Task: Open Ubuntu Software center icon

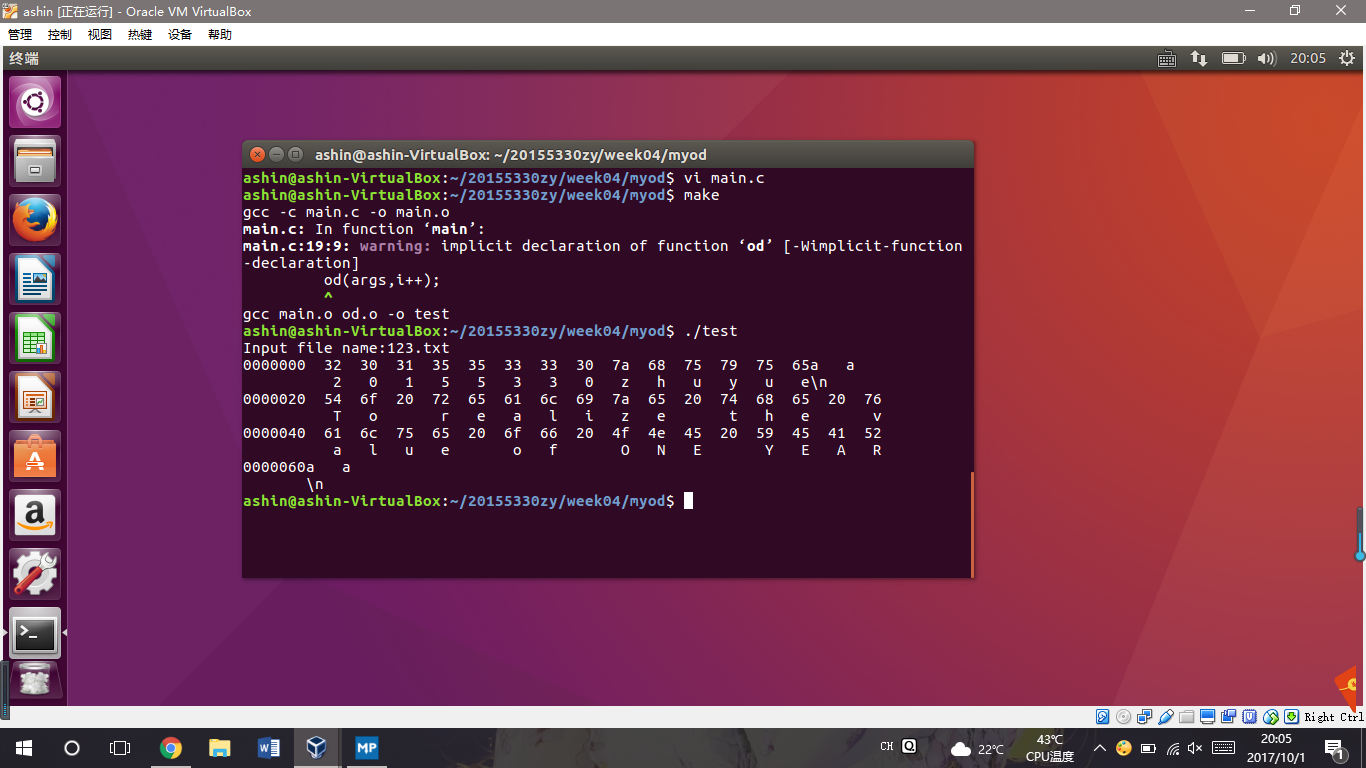Action: coord(35,455)
